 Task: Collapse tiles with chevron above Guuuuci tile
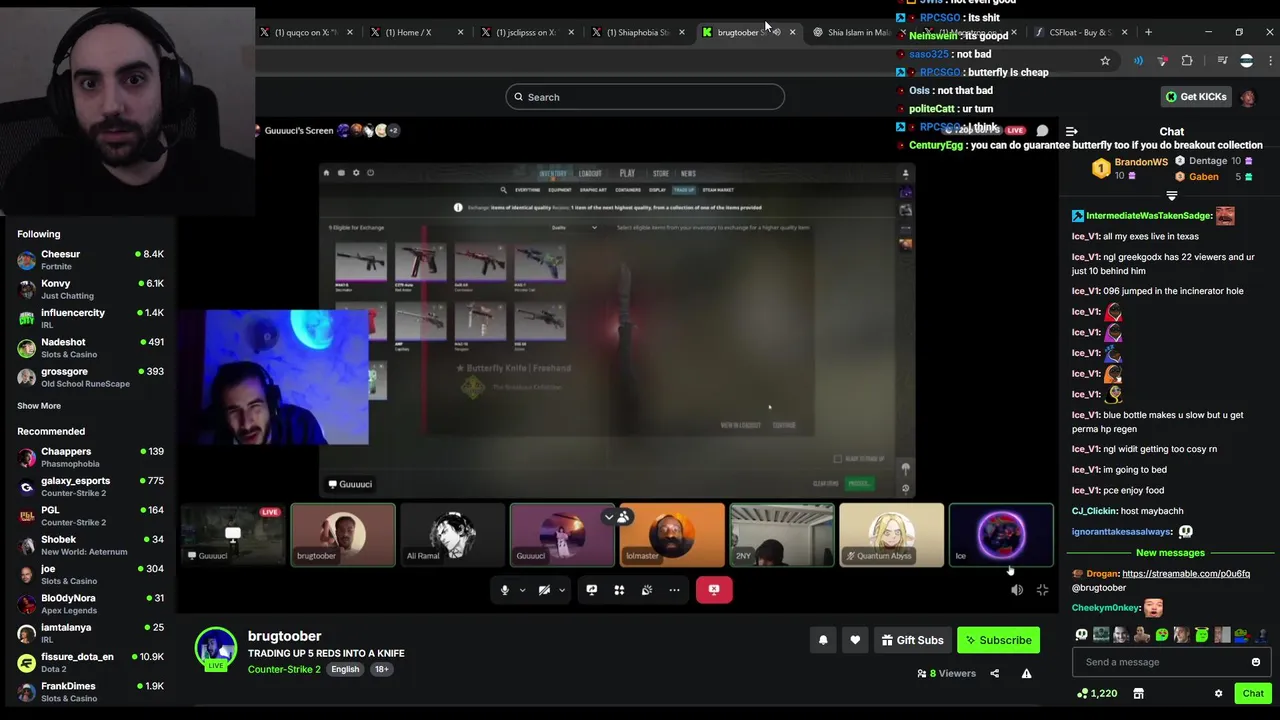[608, 517]
